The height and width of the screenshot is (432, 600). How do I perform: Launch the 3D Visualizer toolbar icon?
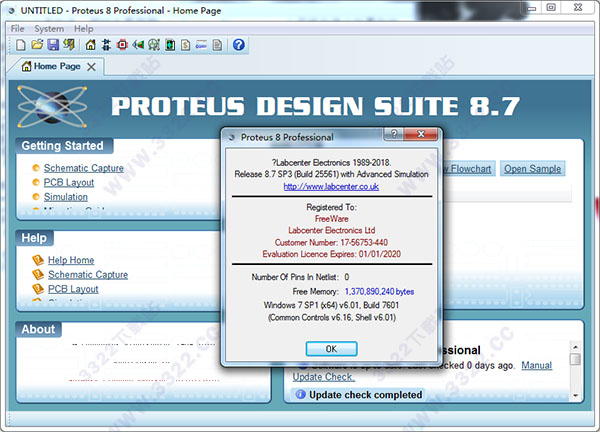pos(138,45)
